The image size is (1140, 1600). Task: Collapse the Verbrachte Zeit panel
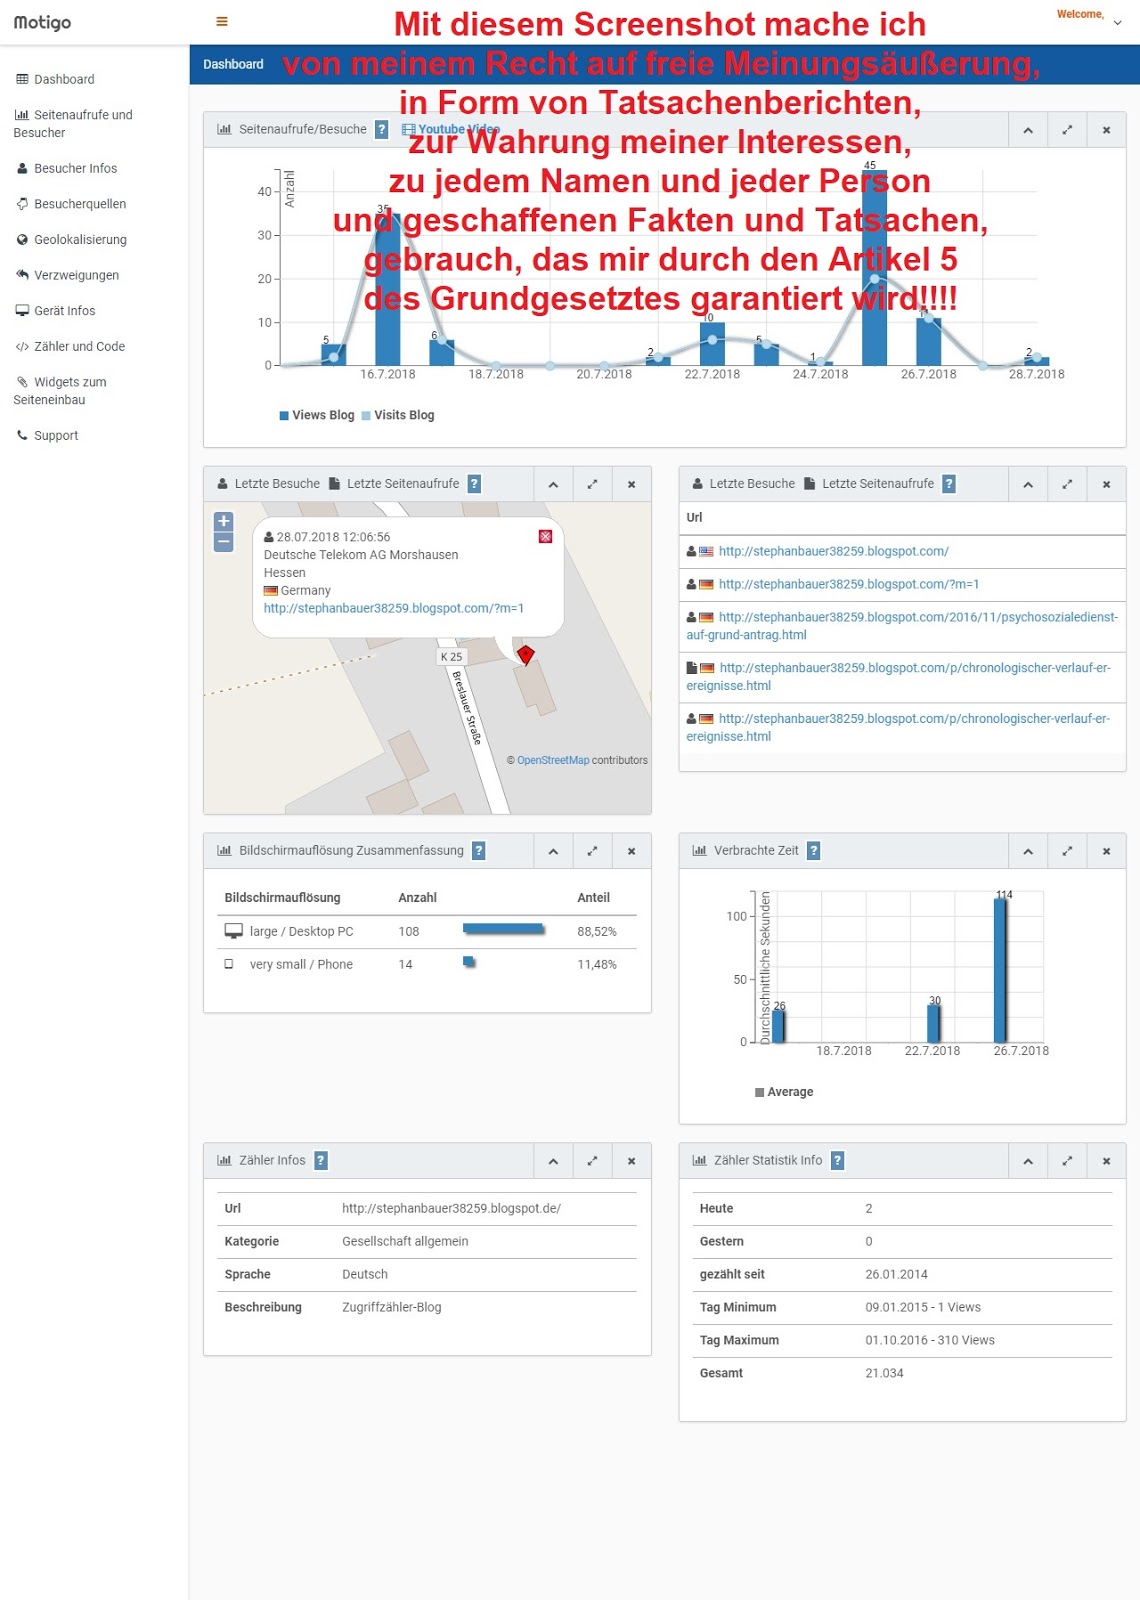[1028, 851]
